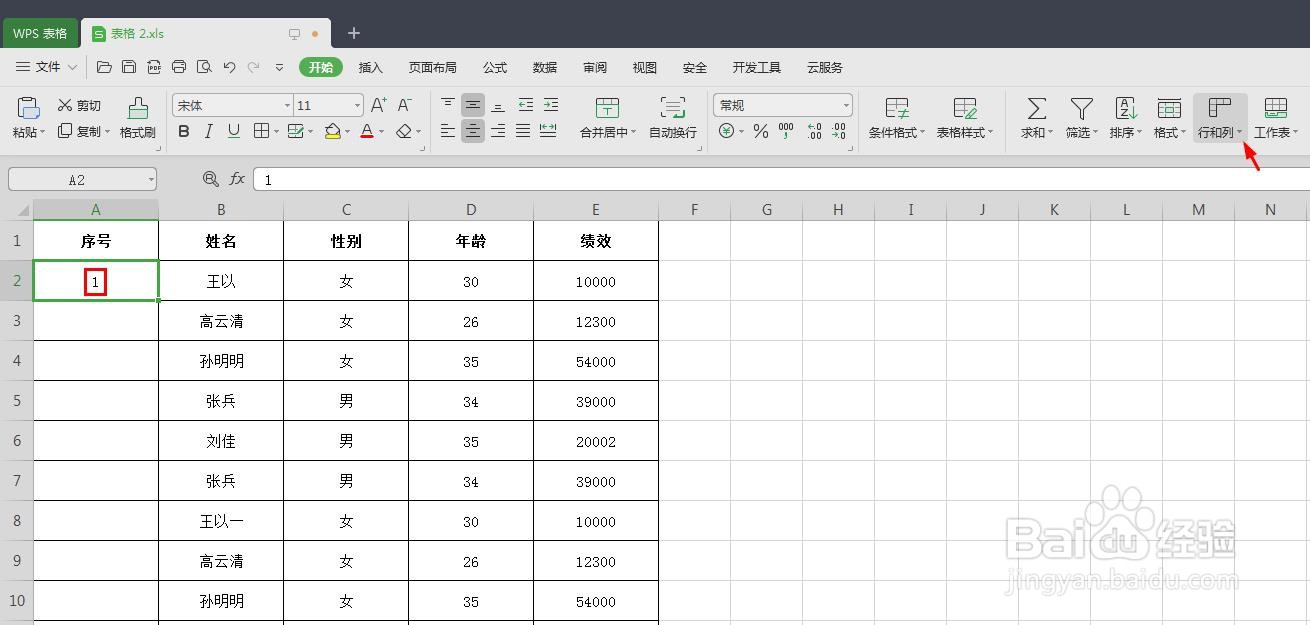Switch to the 数据 ribbon tab

(x=545, y=67)
